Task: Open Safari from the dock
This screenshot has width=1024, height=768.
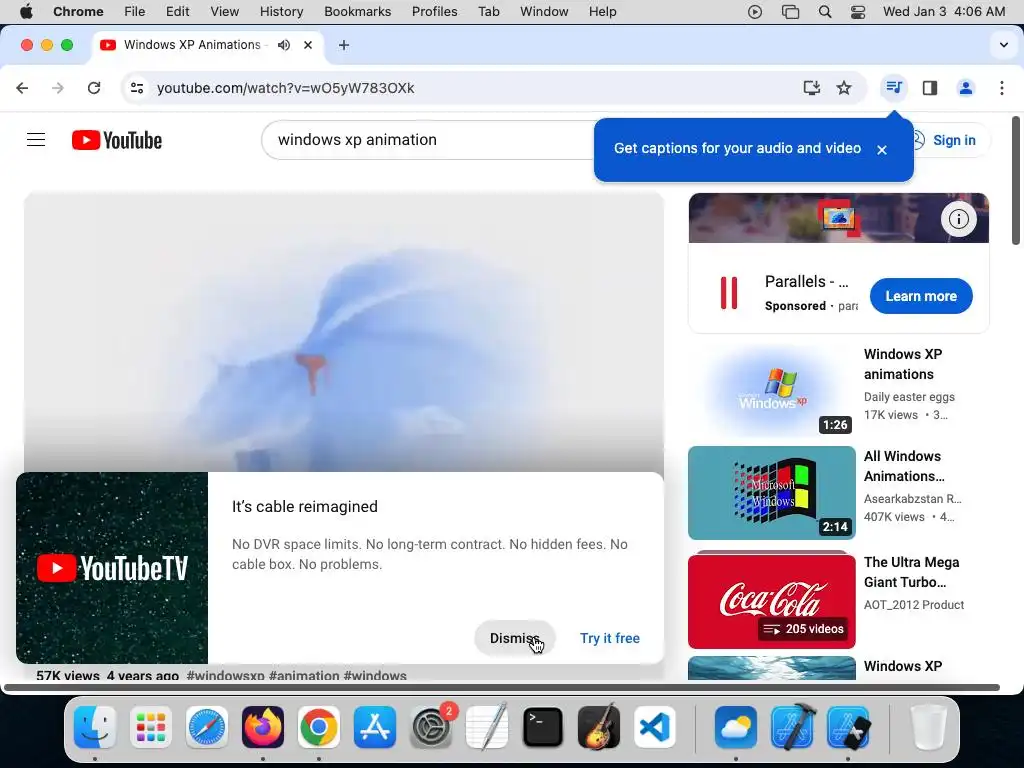Action: (206, 726)
